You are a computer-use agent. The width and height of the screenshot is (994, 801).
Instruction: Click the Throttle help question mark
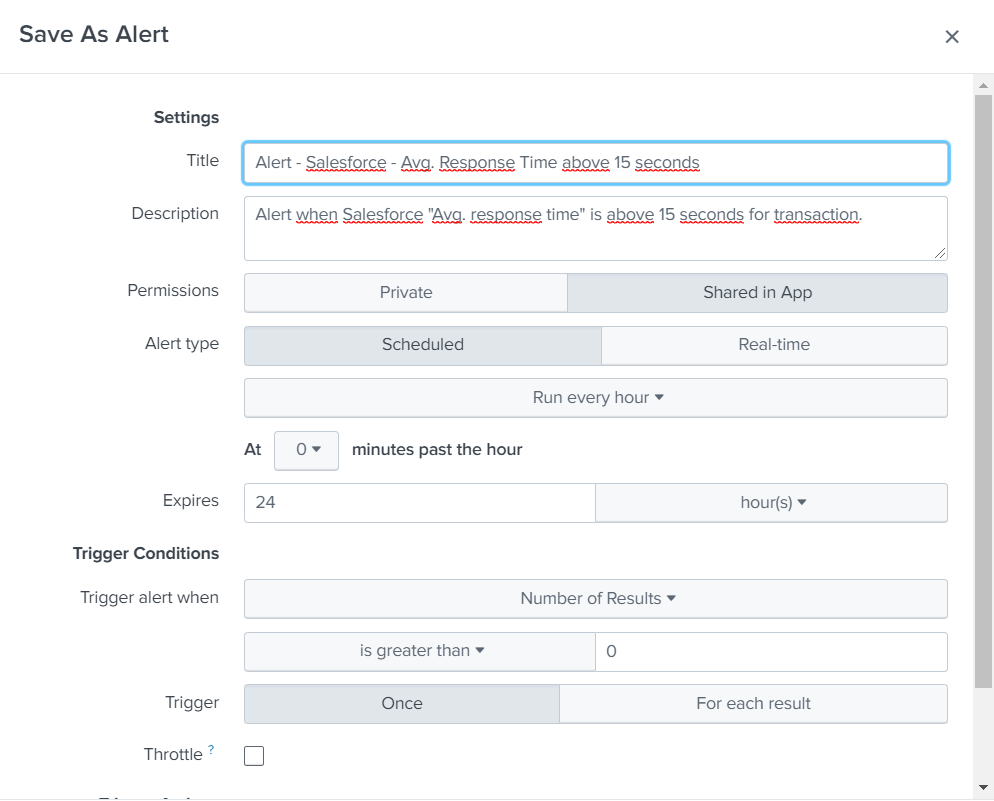coord(211,750)
